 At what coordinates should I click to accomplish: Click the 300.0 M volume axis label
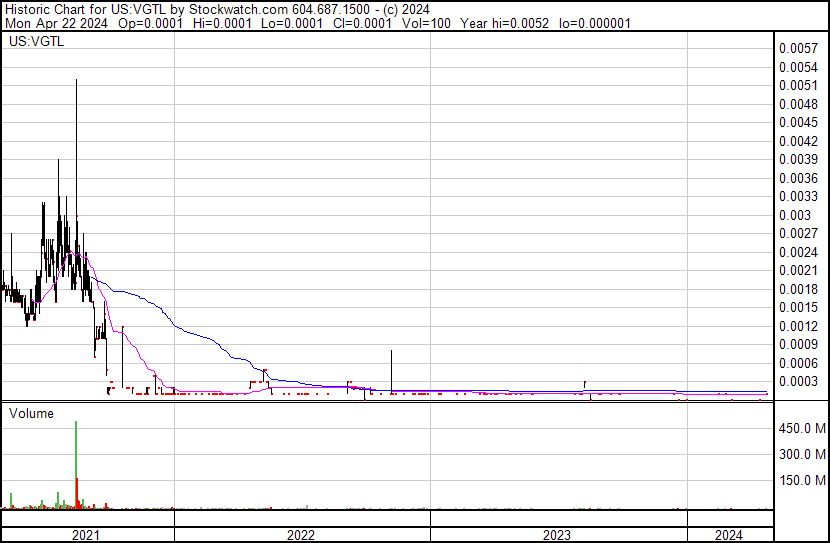(801, 455)
